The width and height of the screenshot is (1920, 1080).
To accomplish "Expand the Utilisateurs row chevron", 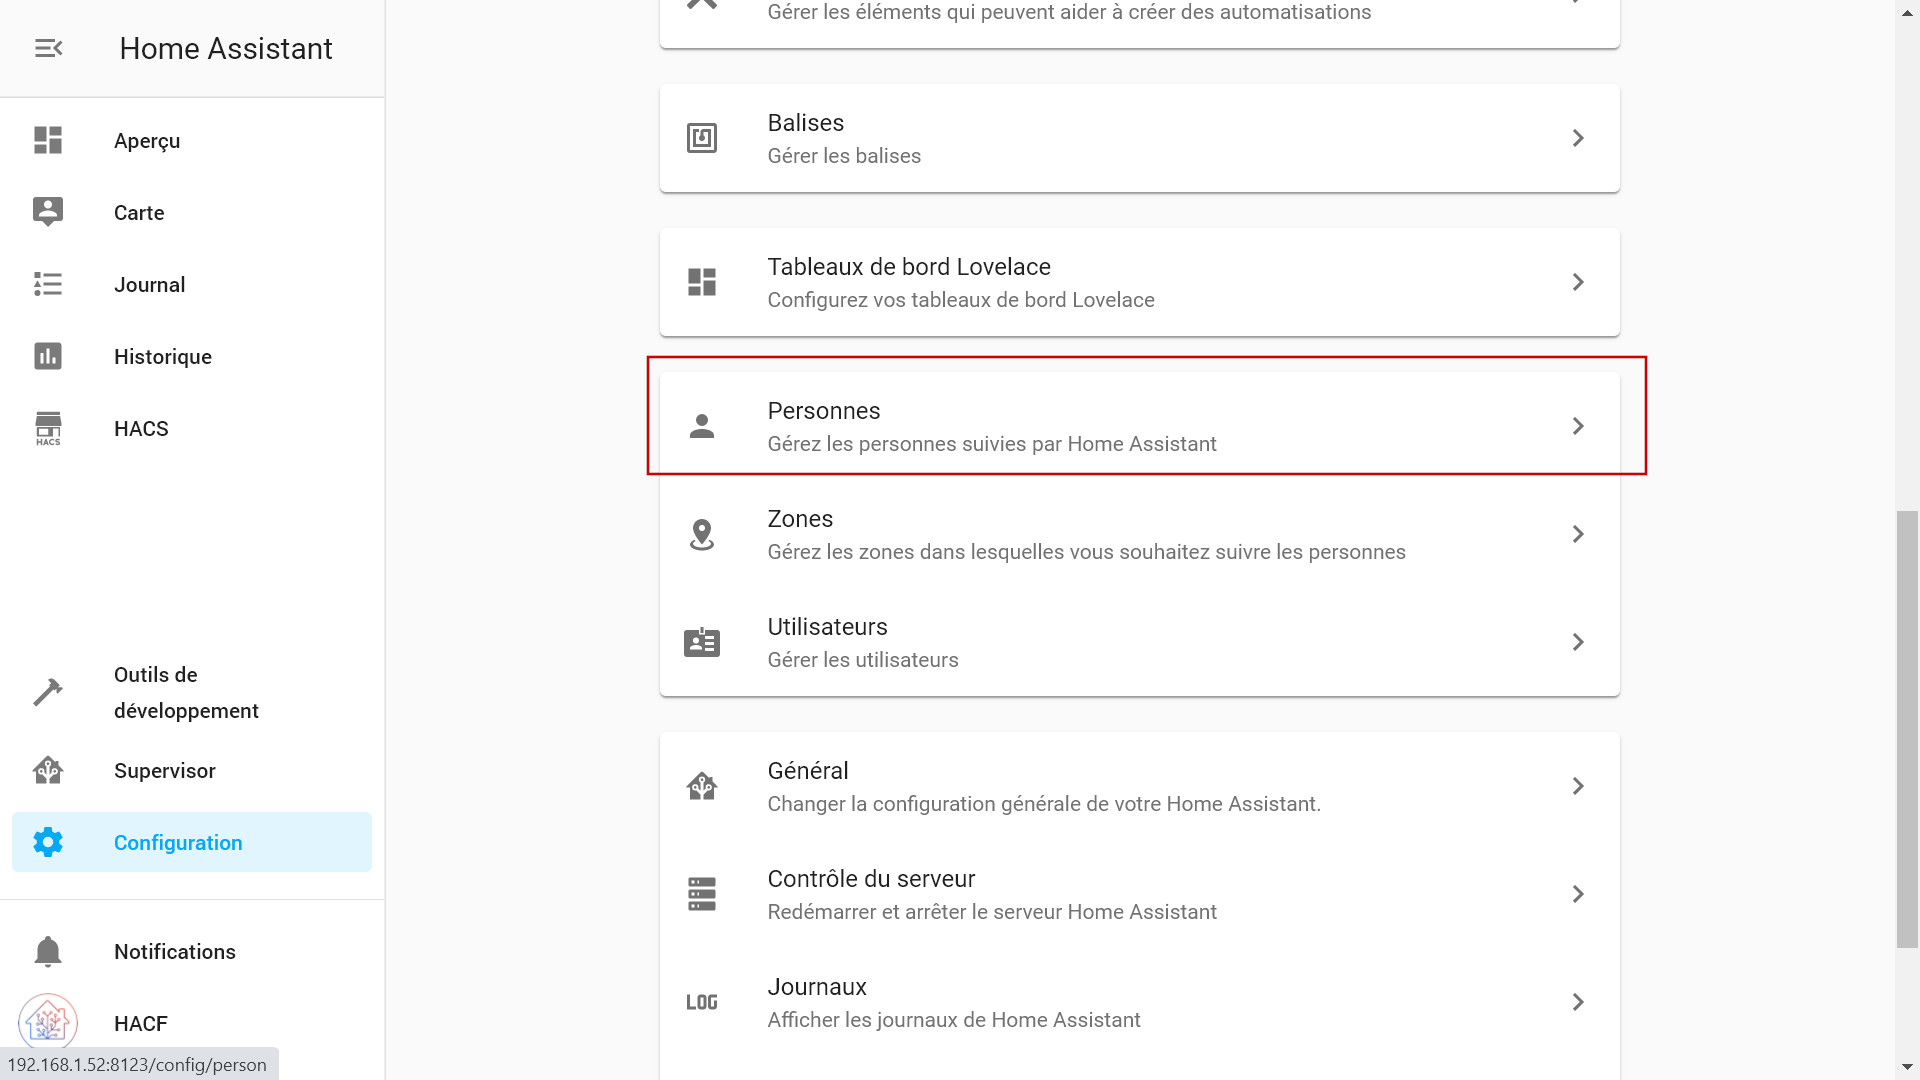I will tap(1578, 642).
